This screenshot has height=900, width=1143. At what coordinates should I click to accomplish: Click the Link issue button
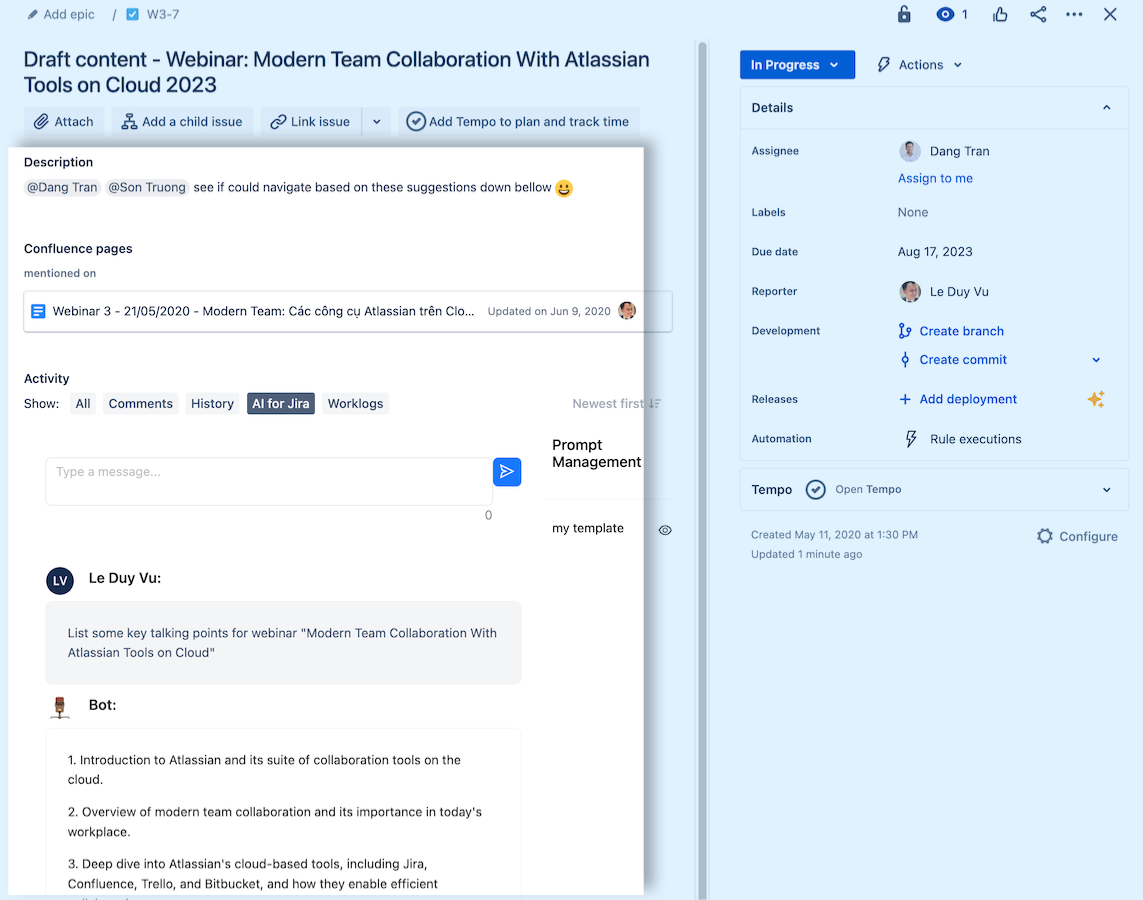(x=311, y=122)
